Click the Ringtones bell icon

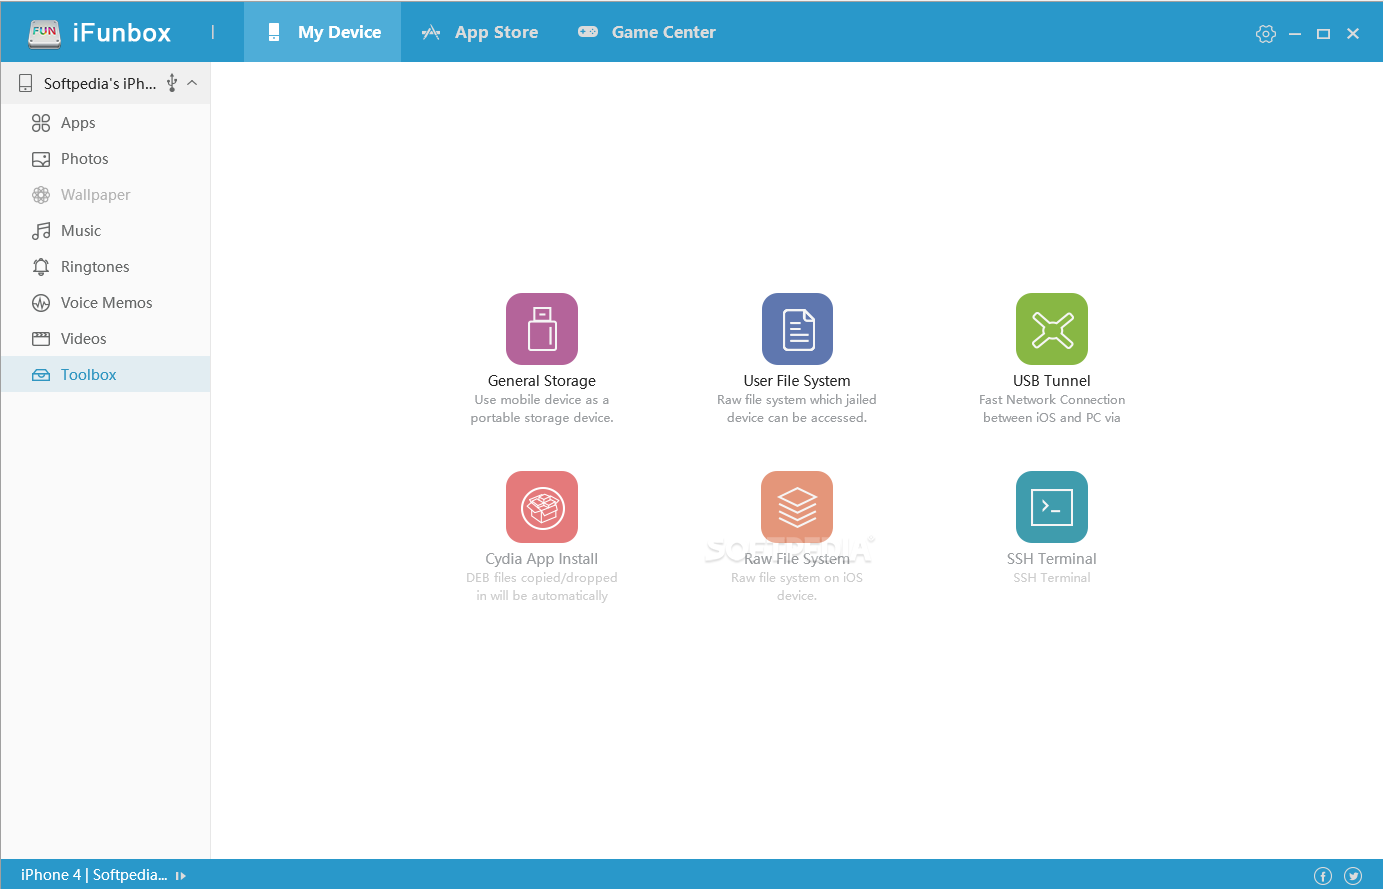[x=41, y=267]
